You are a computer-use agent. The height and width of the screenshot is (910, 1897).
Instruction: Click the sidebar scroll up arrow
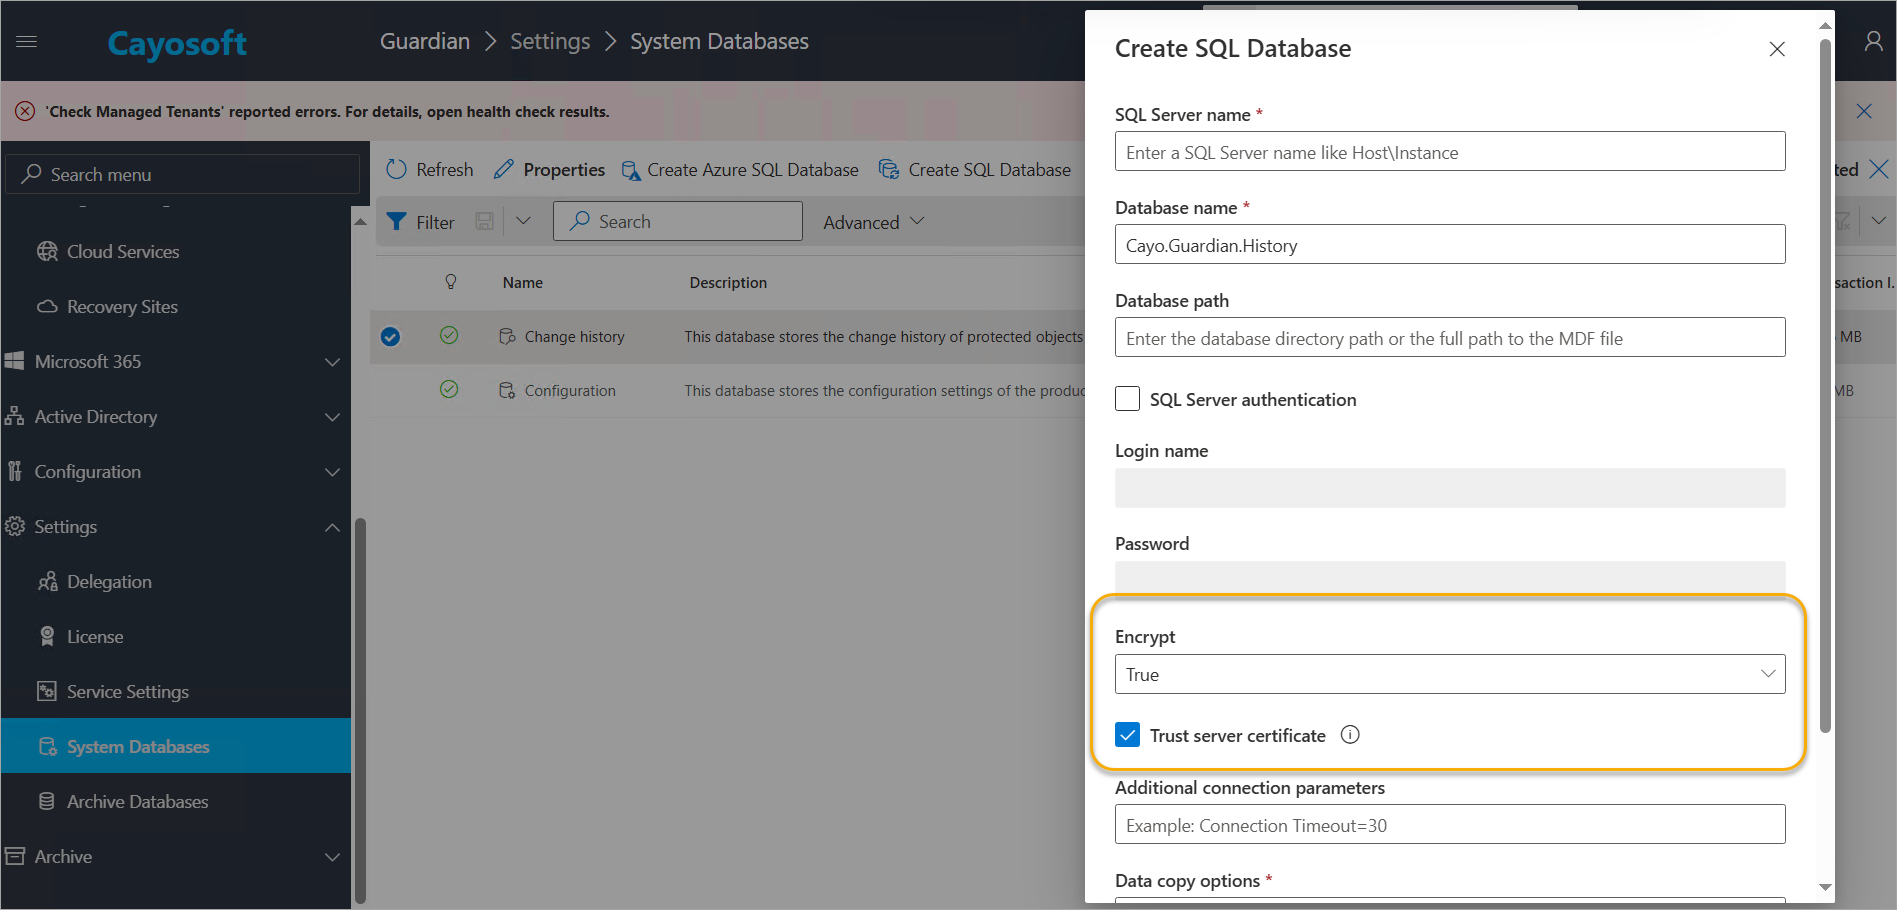[x=360, y=221]
